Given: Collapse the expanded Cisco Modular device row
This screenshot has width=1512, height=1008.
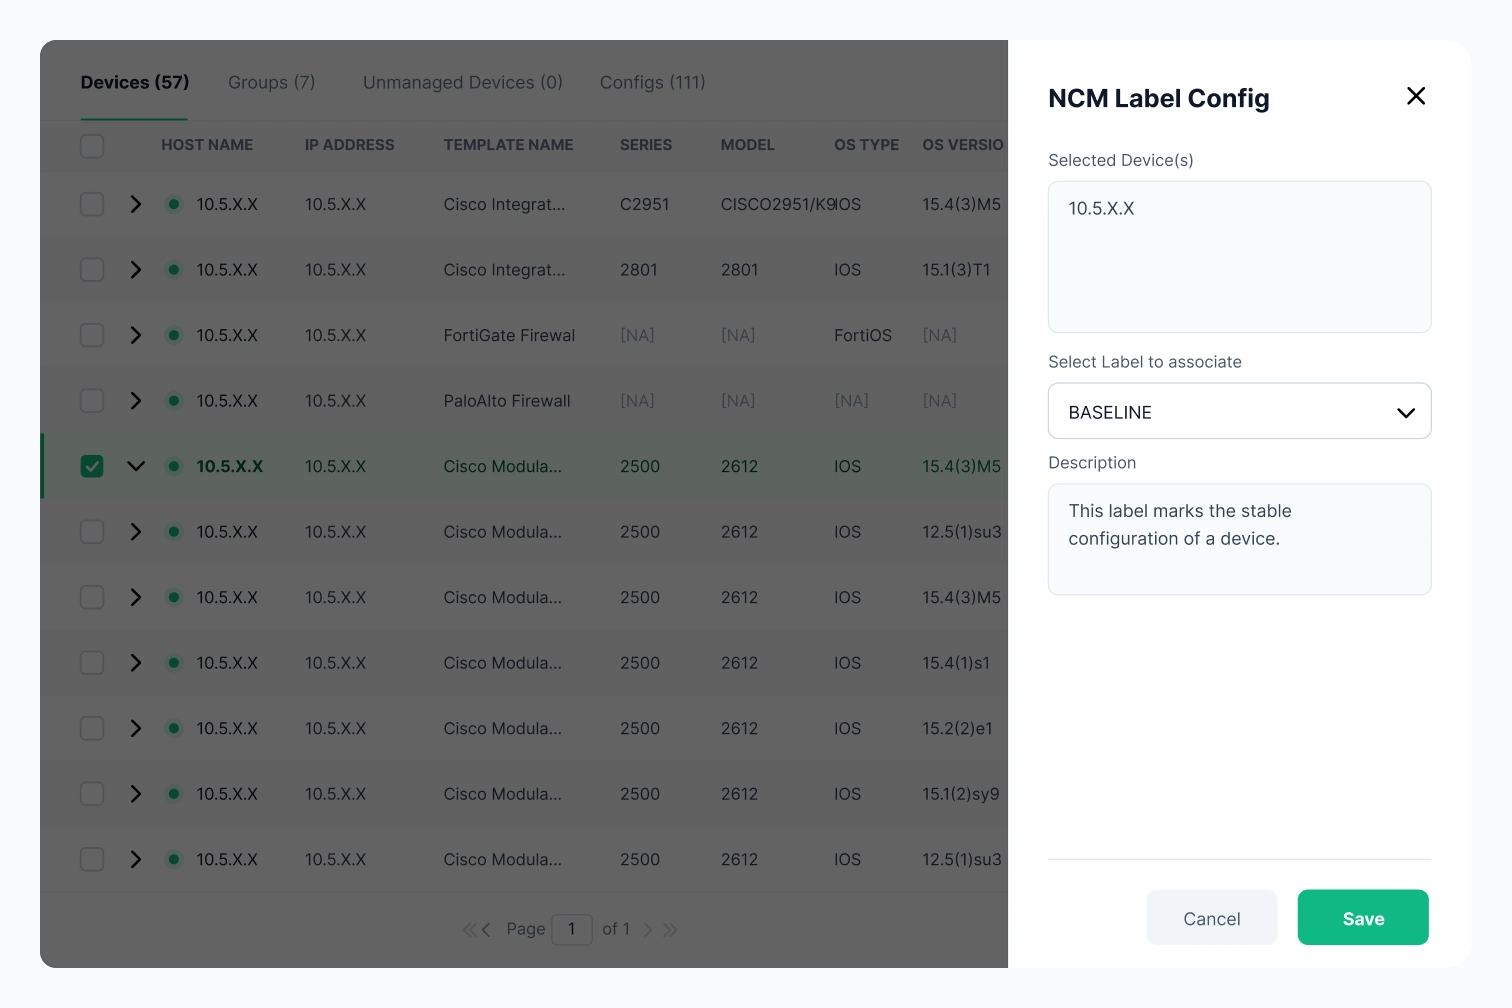Looking at the screenshot, I should pyautogui.click(x=136, y=466).
